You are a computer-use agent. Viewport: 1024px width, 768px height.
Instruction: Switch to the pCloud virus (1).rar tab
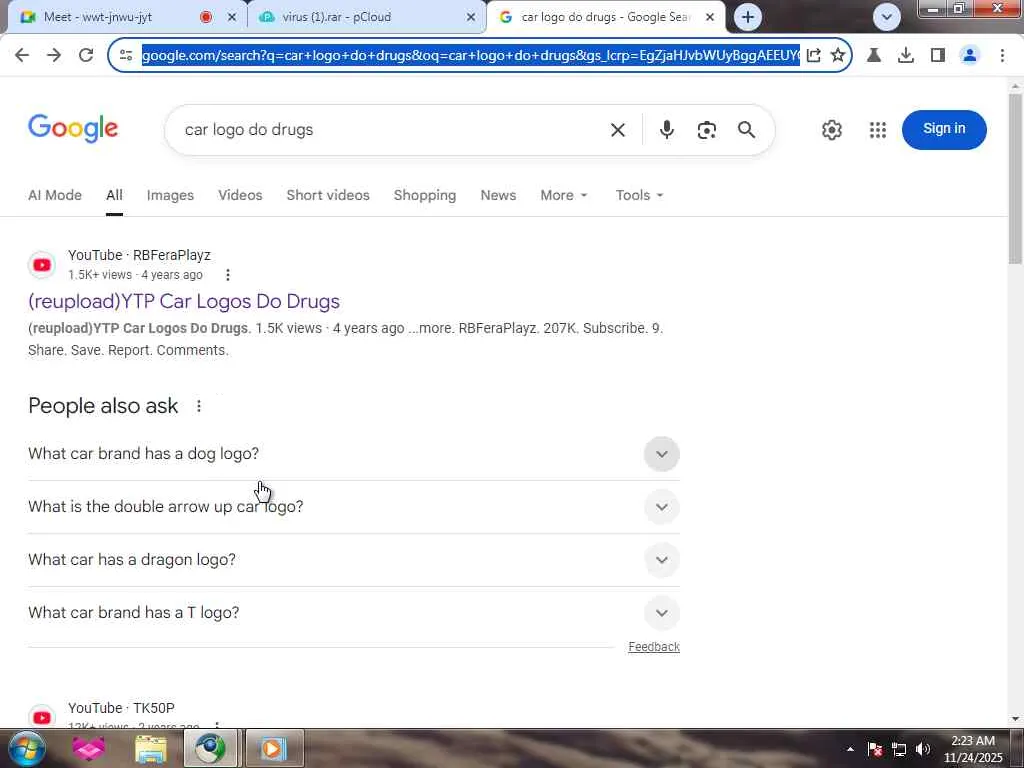366,17
